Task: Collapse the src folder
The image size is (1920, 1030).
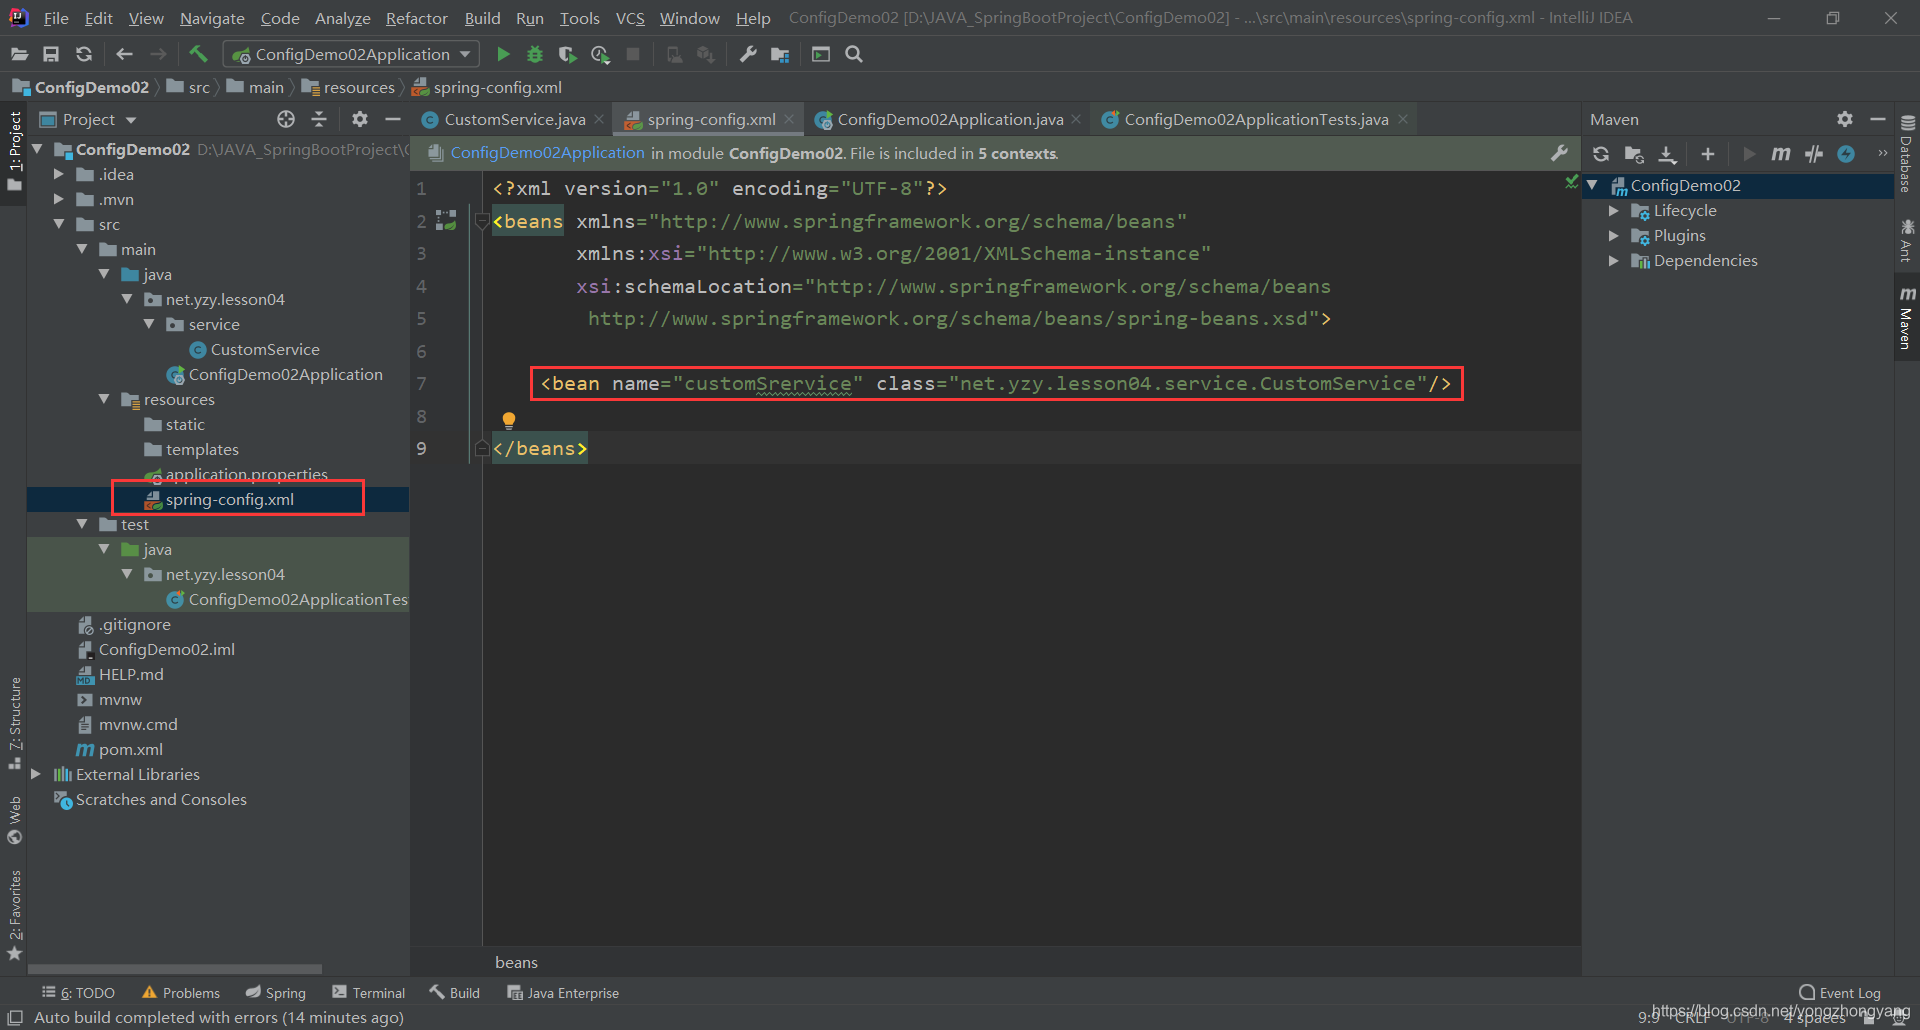Action: 59,224
